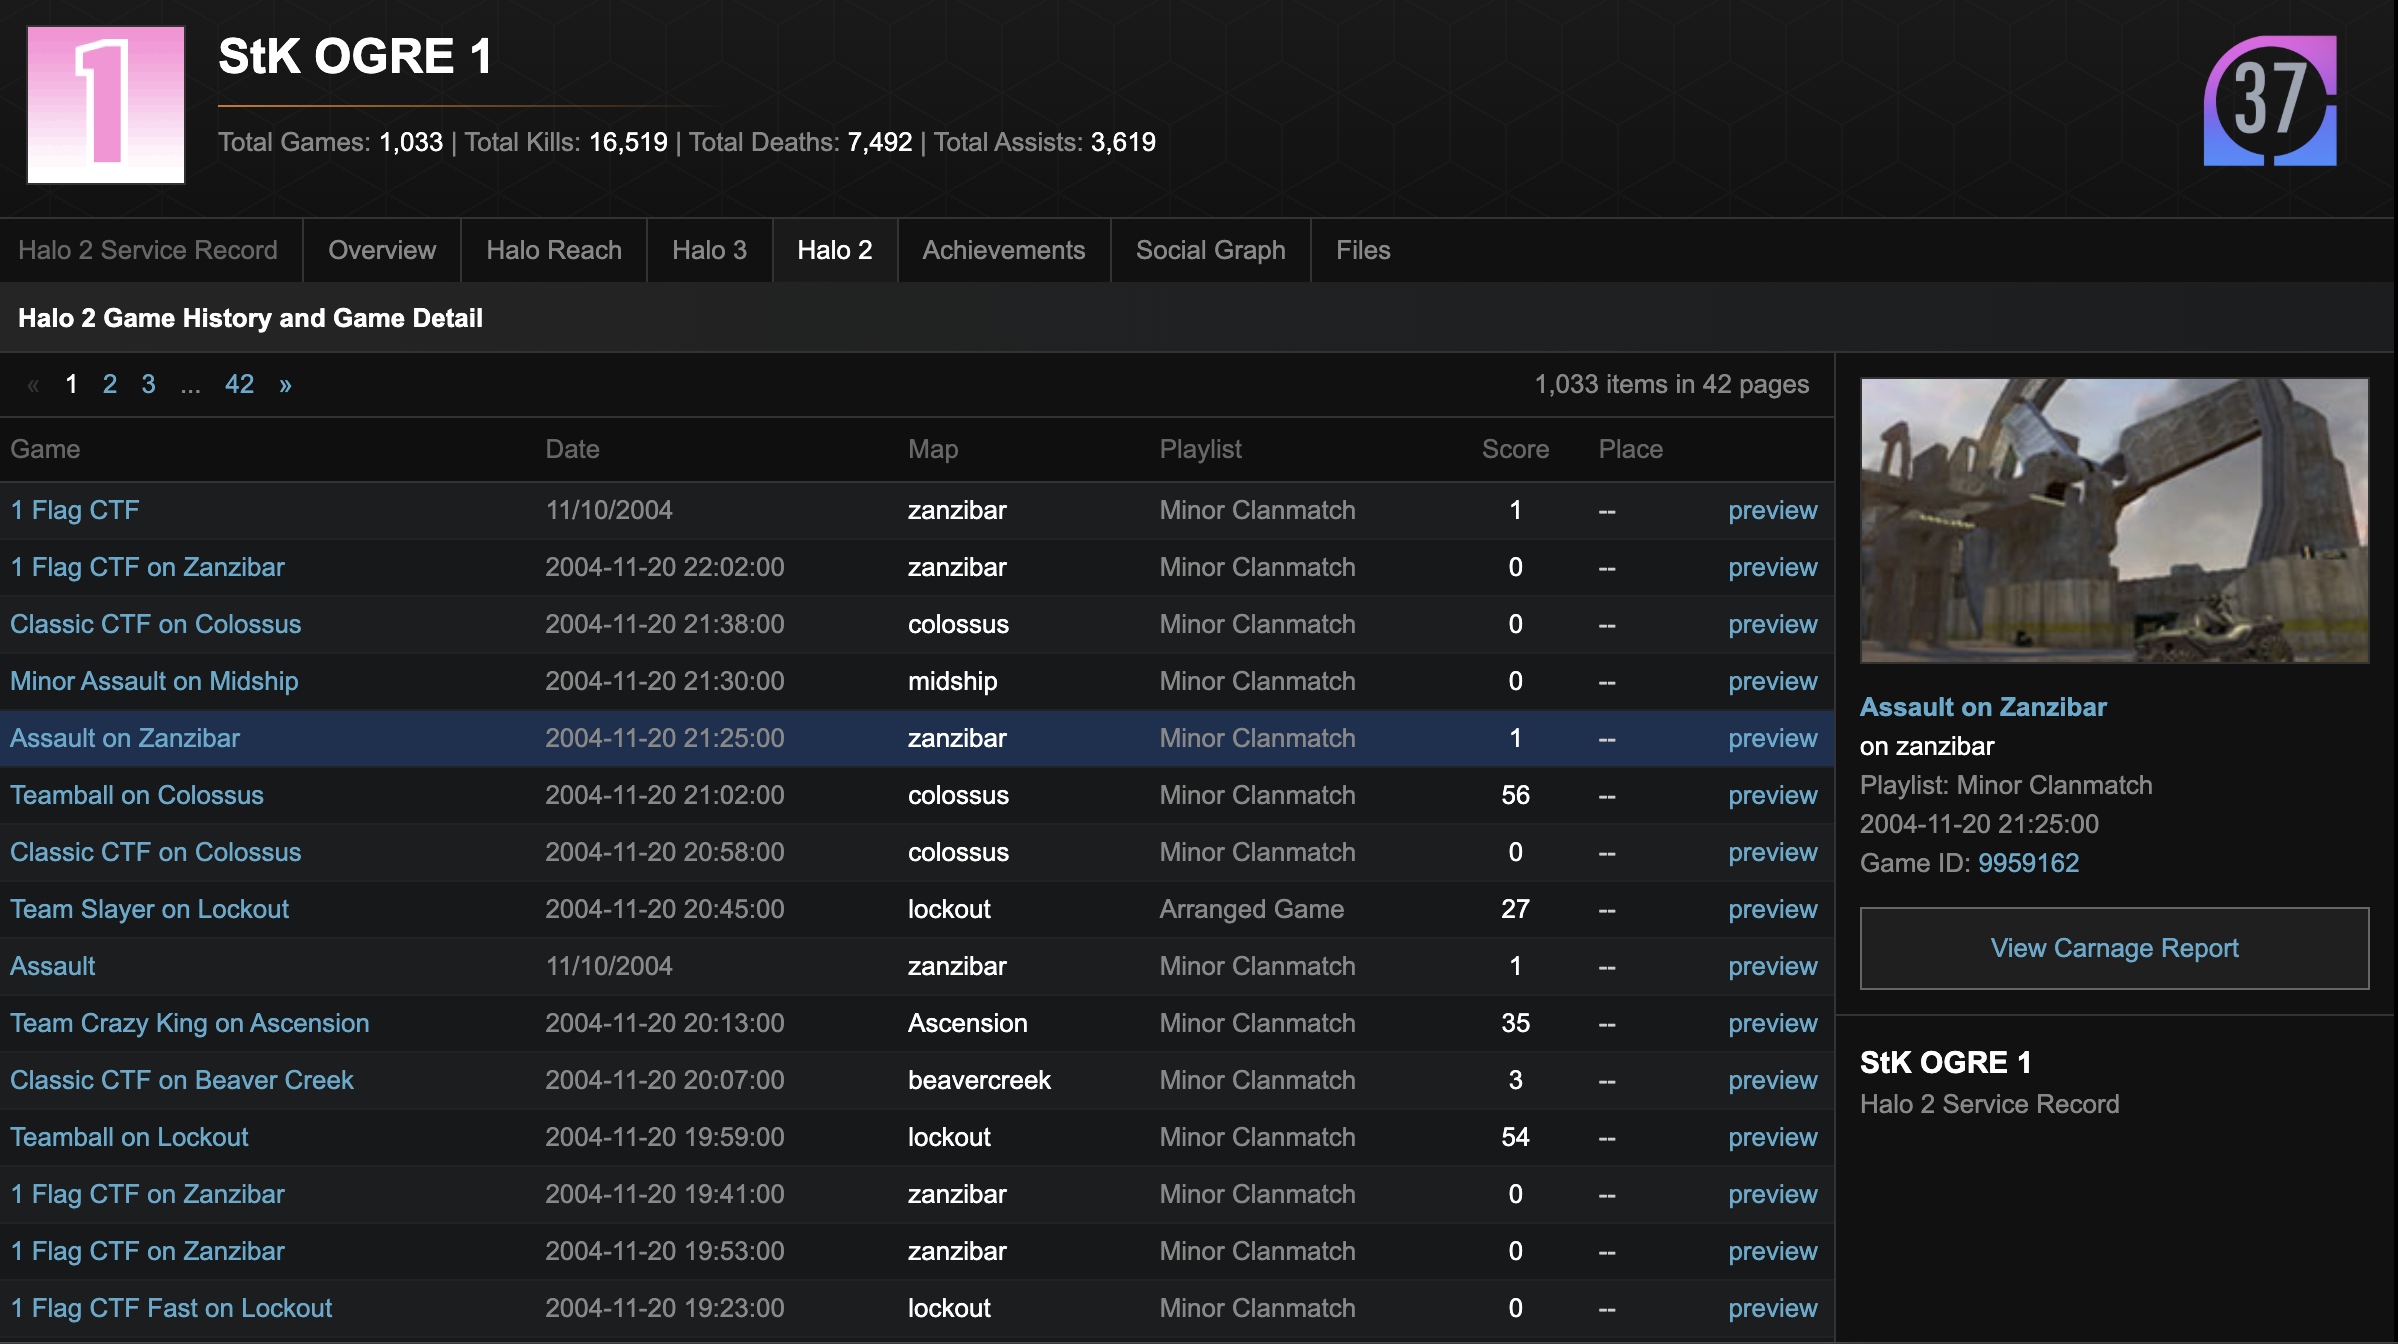Click the pink player emblem avatar
The width and height of the screenshot is (2398, 1344).
(106, 105)
